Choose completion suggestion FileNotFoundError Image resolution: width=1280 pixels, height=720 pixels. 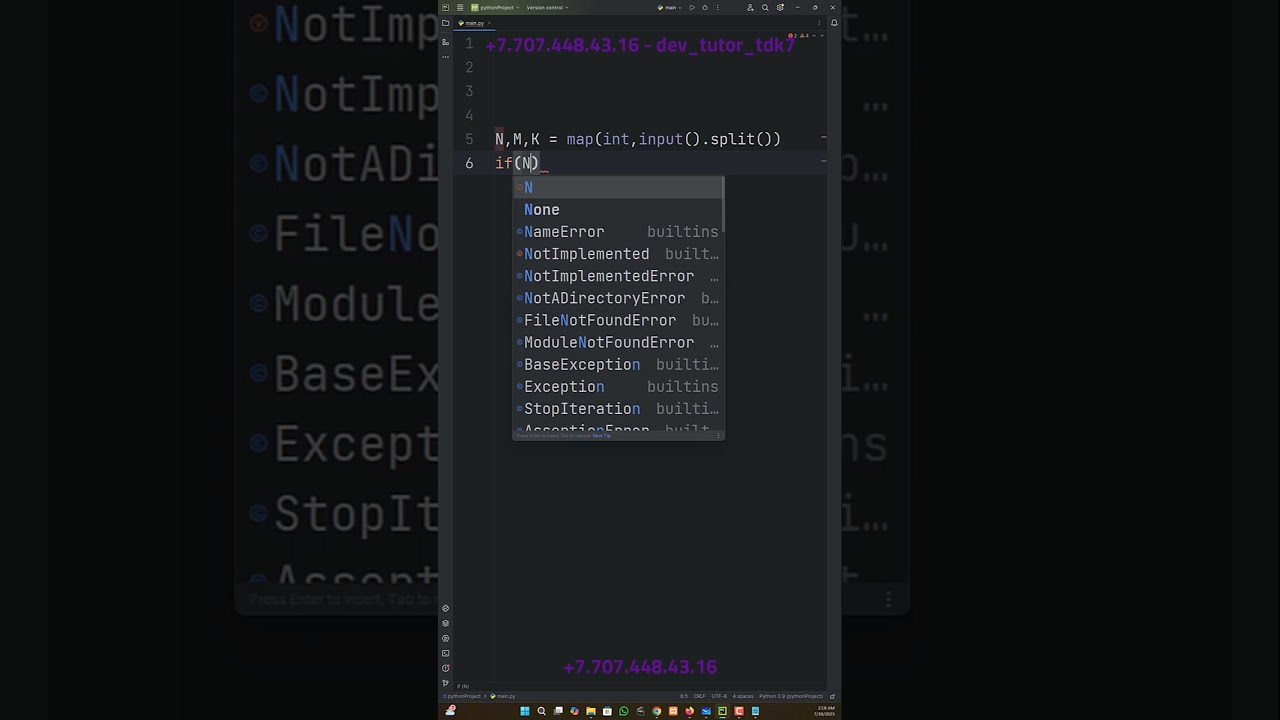point(618,320)
